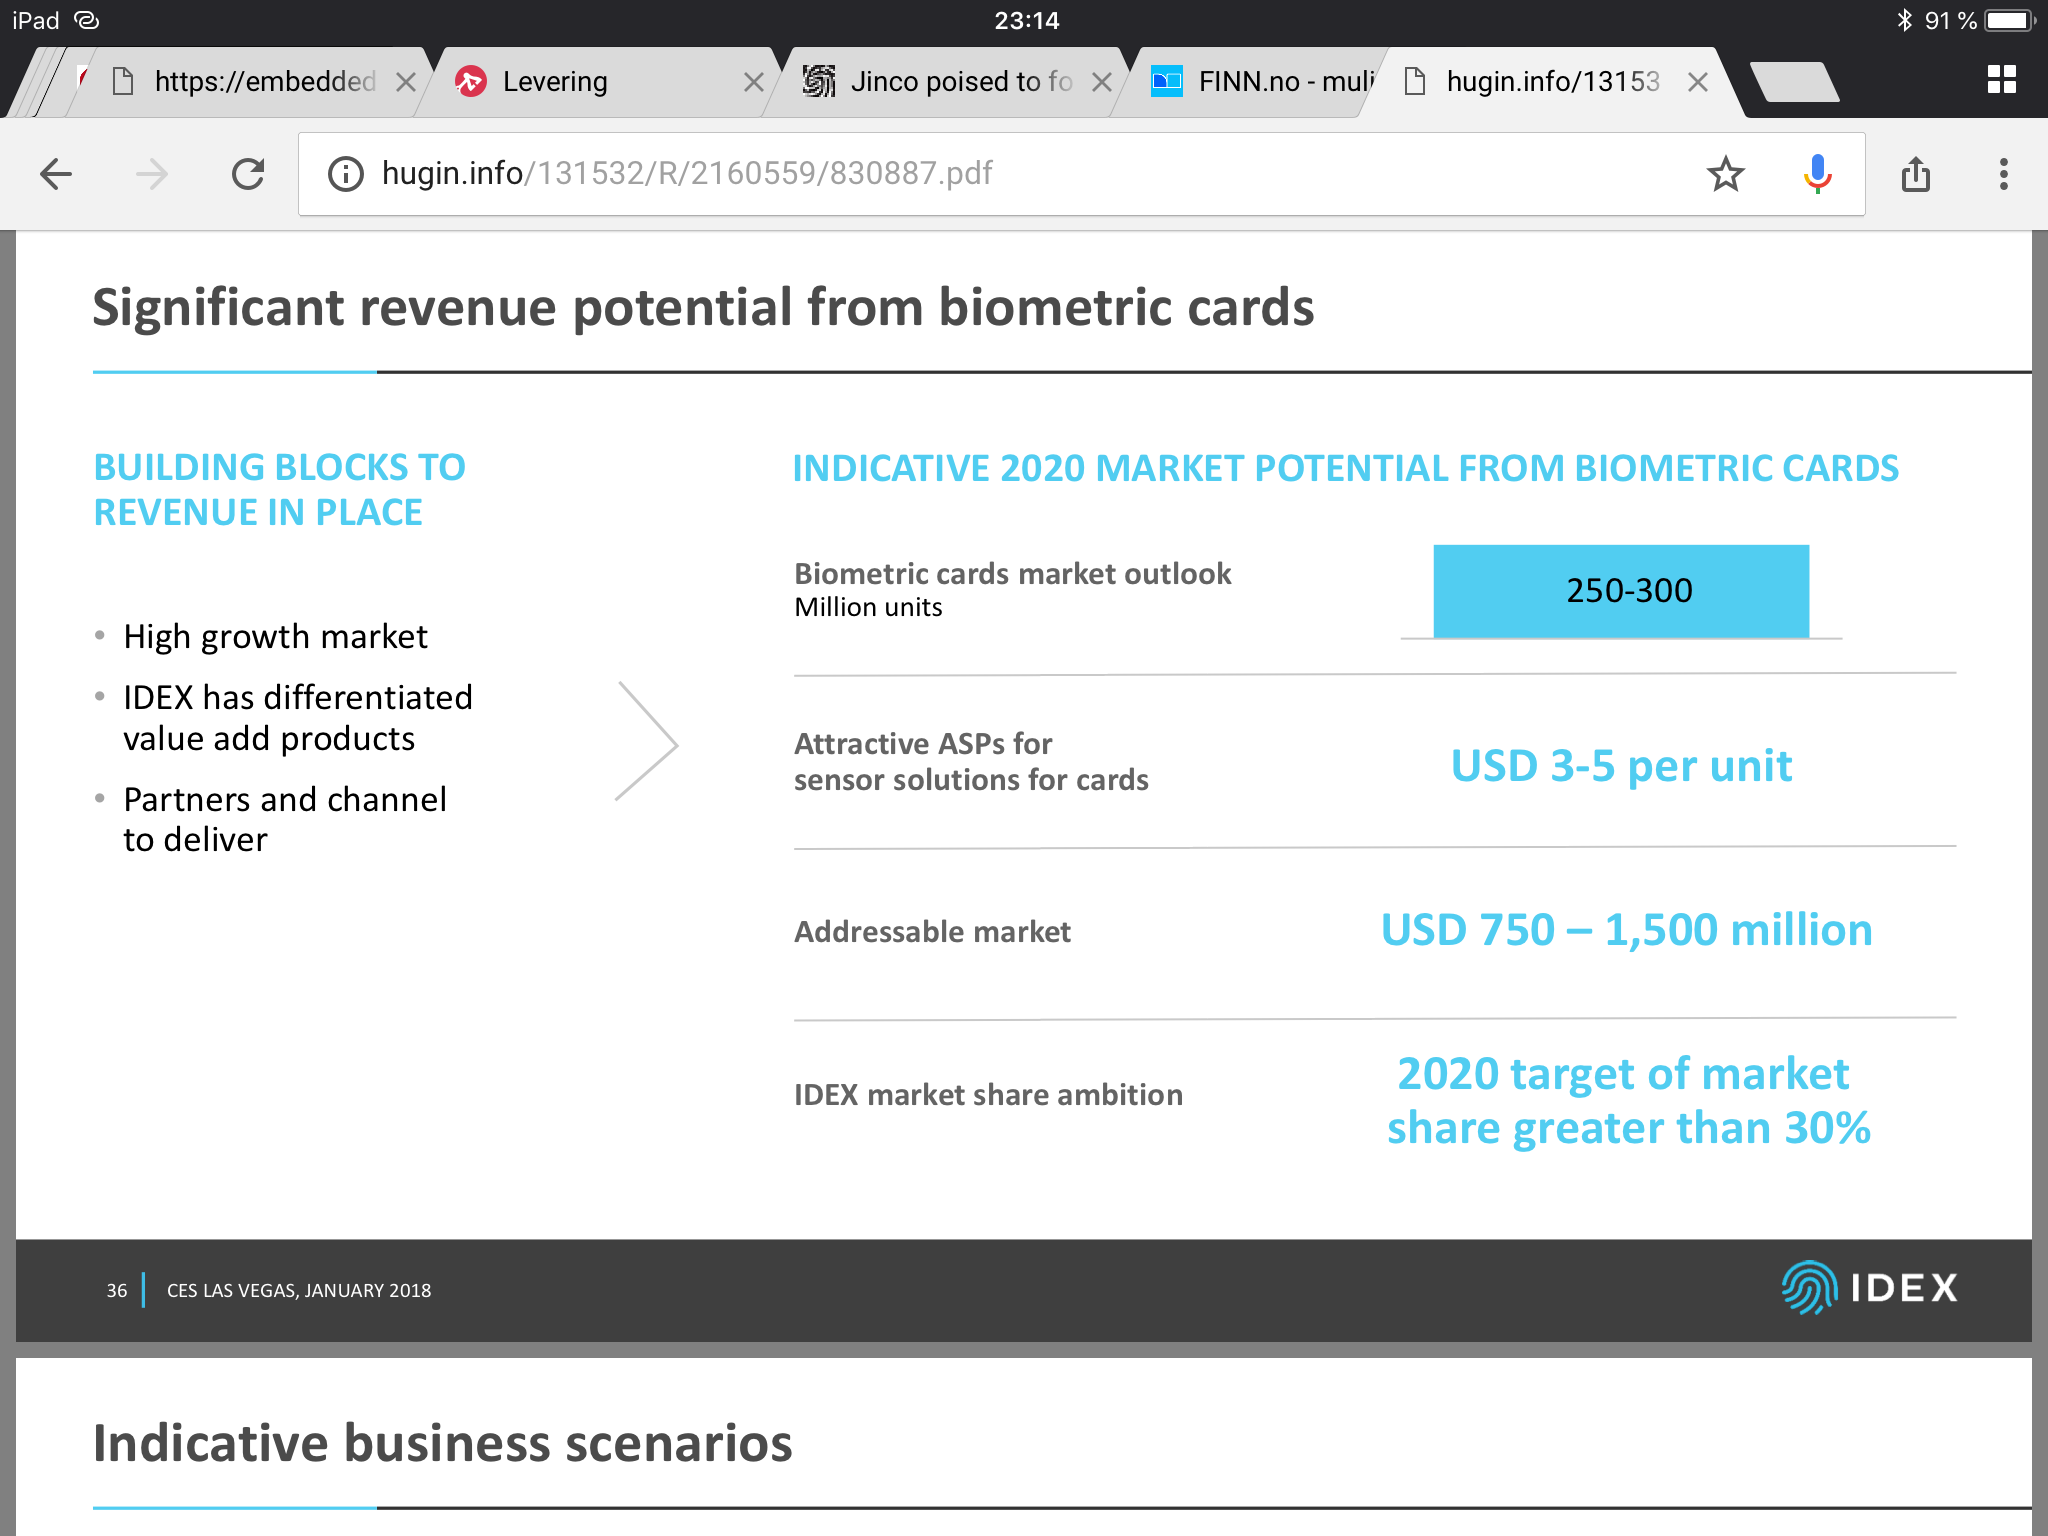This screenshot has width=2048, height=1536.
Task: Tap the hugin.info URL address field
Action: [x=1081, y=174]
